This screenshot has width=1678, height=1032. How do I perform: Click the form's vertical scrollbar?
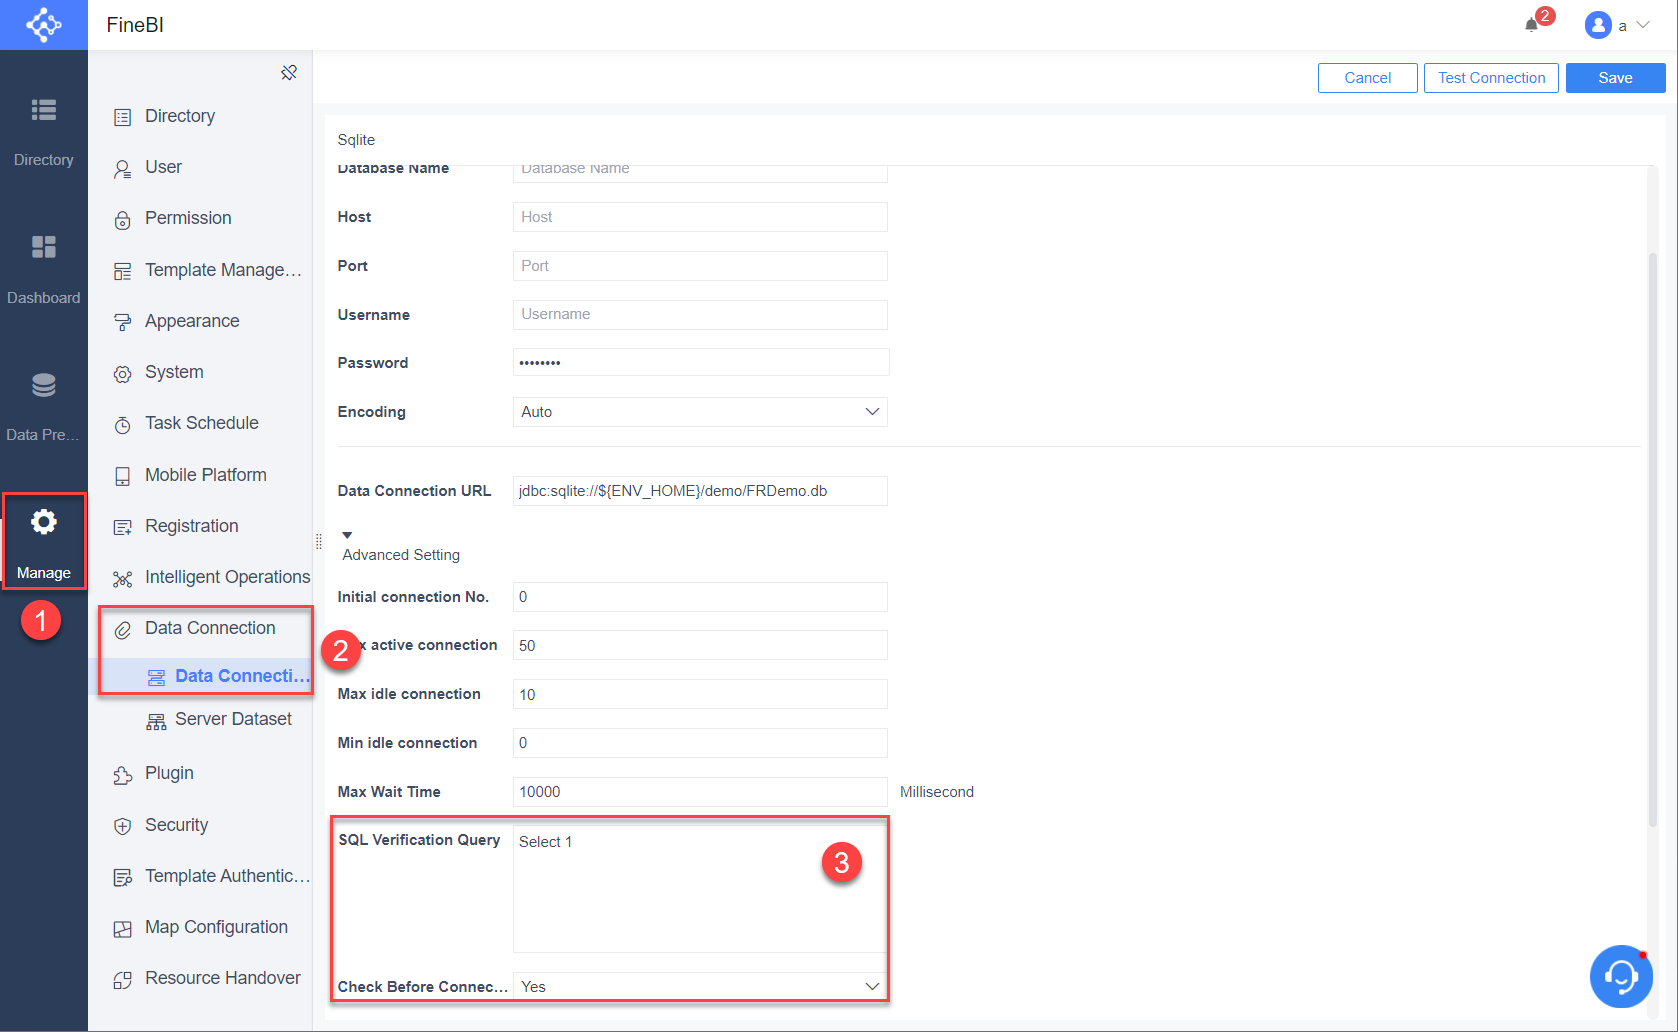[1652, 540]
